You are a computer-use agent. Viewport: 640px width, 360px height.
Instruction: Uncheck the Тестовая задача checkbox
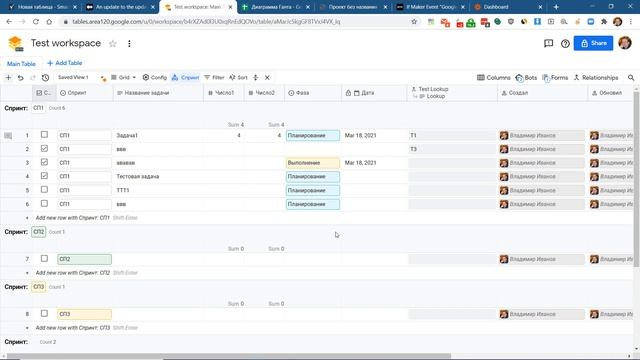click(44, 176)
